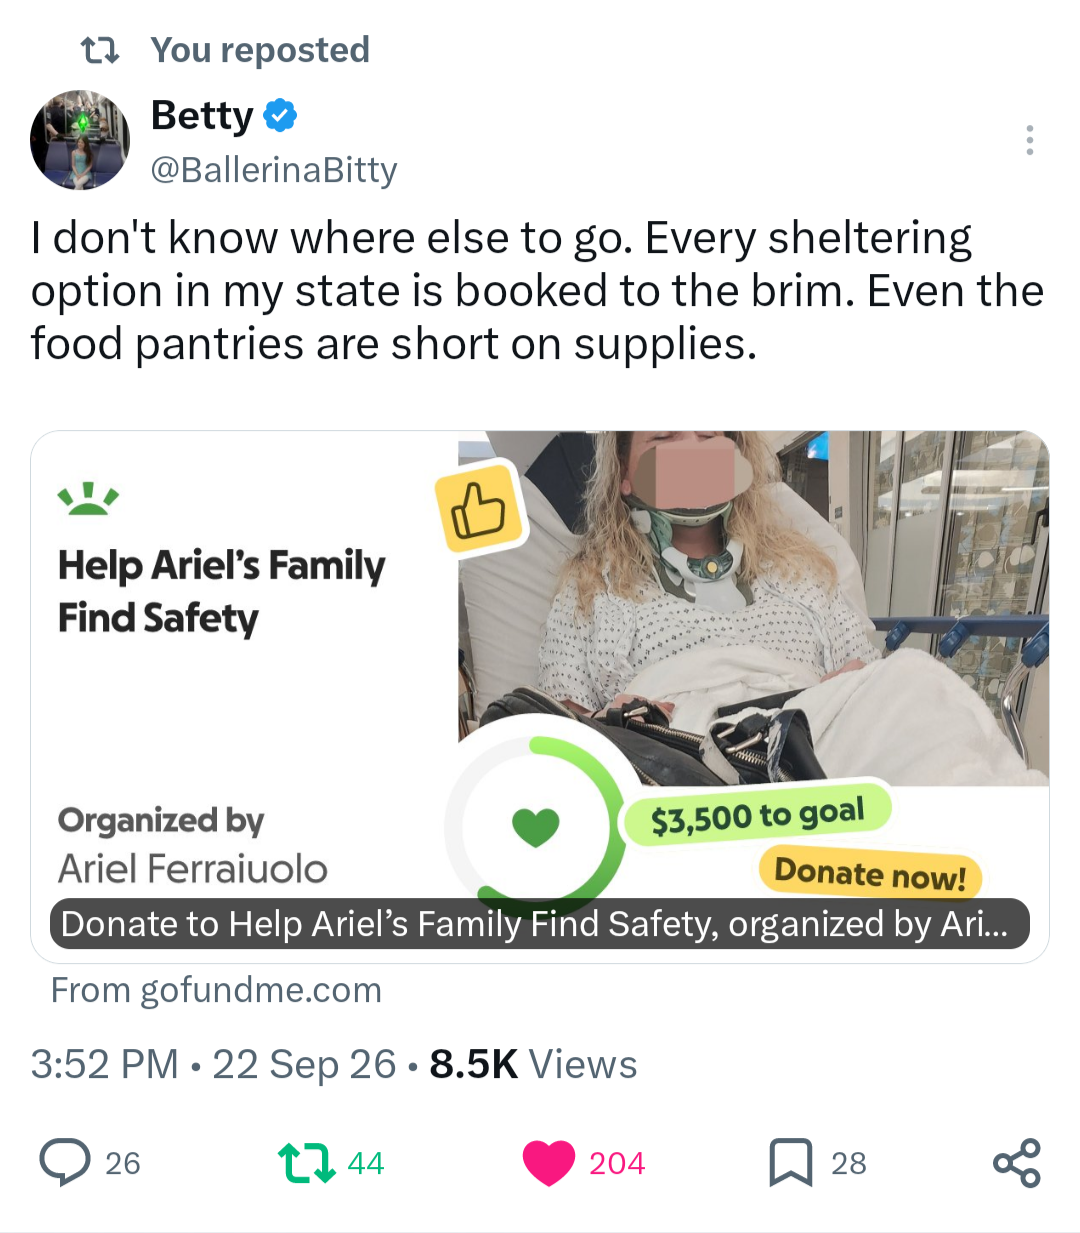
Task: Undo repost via green retweet icon
Action: pyautogui.click(x=306, y=1163)
